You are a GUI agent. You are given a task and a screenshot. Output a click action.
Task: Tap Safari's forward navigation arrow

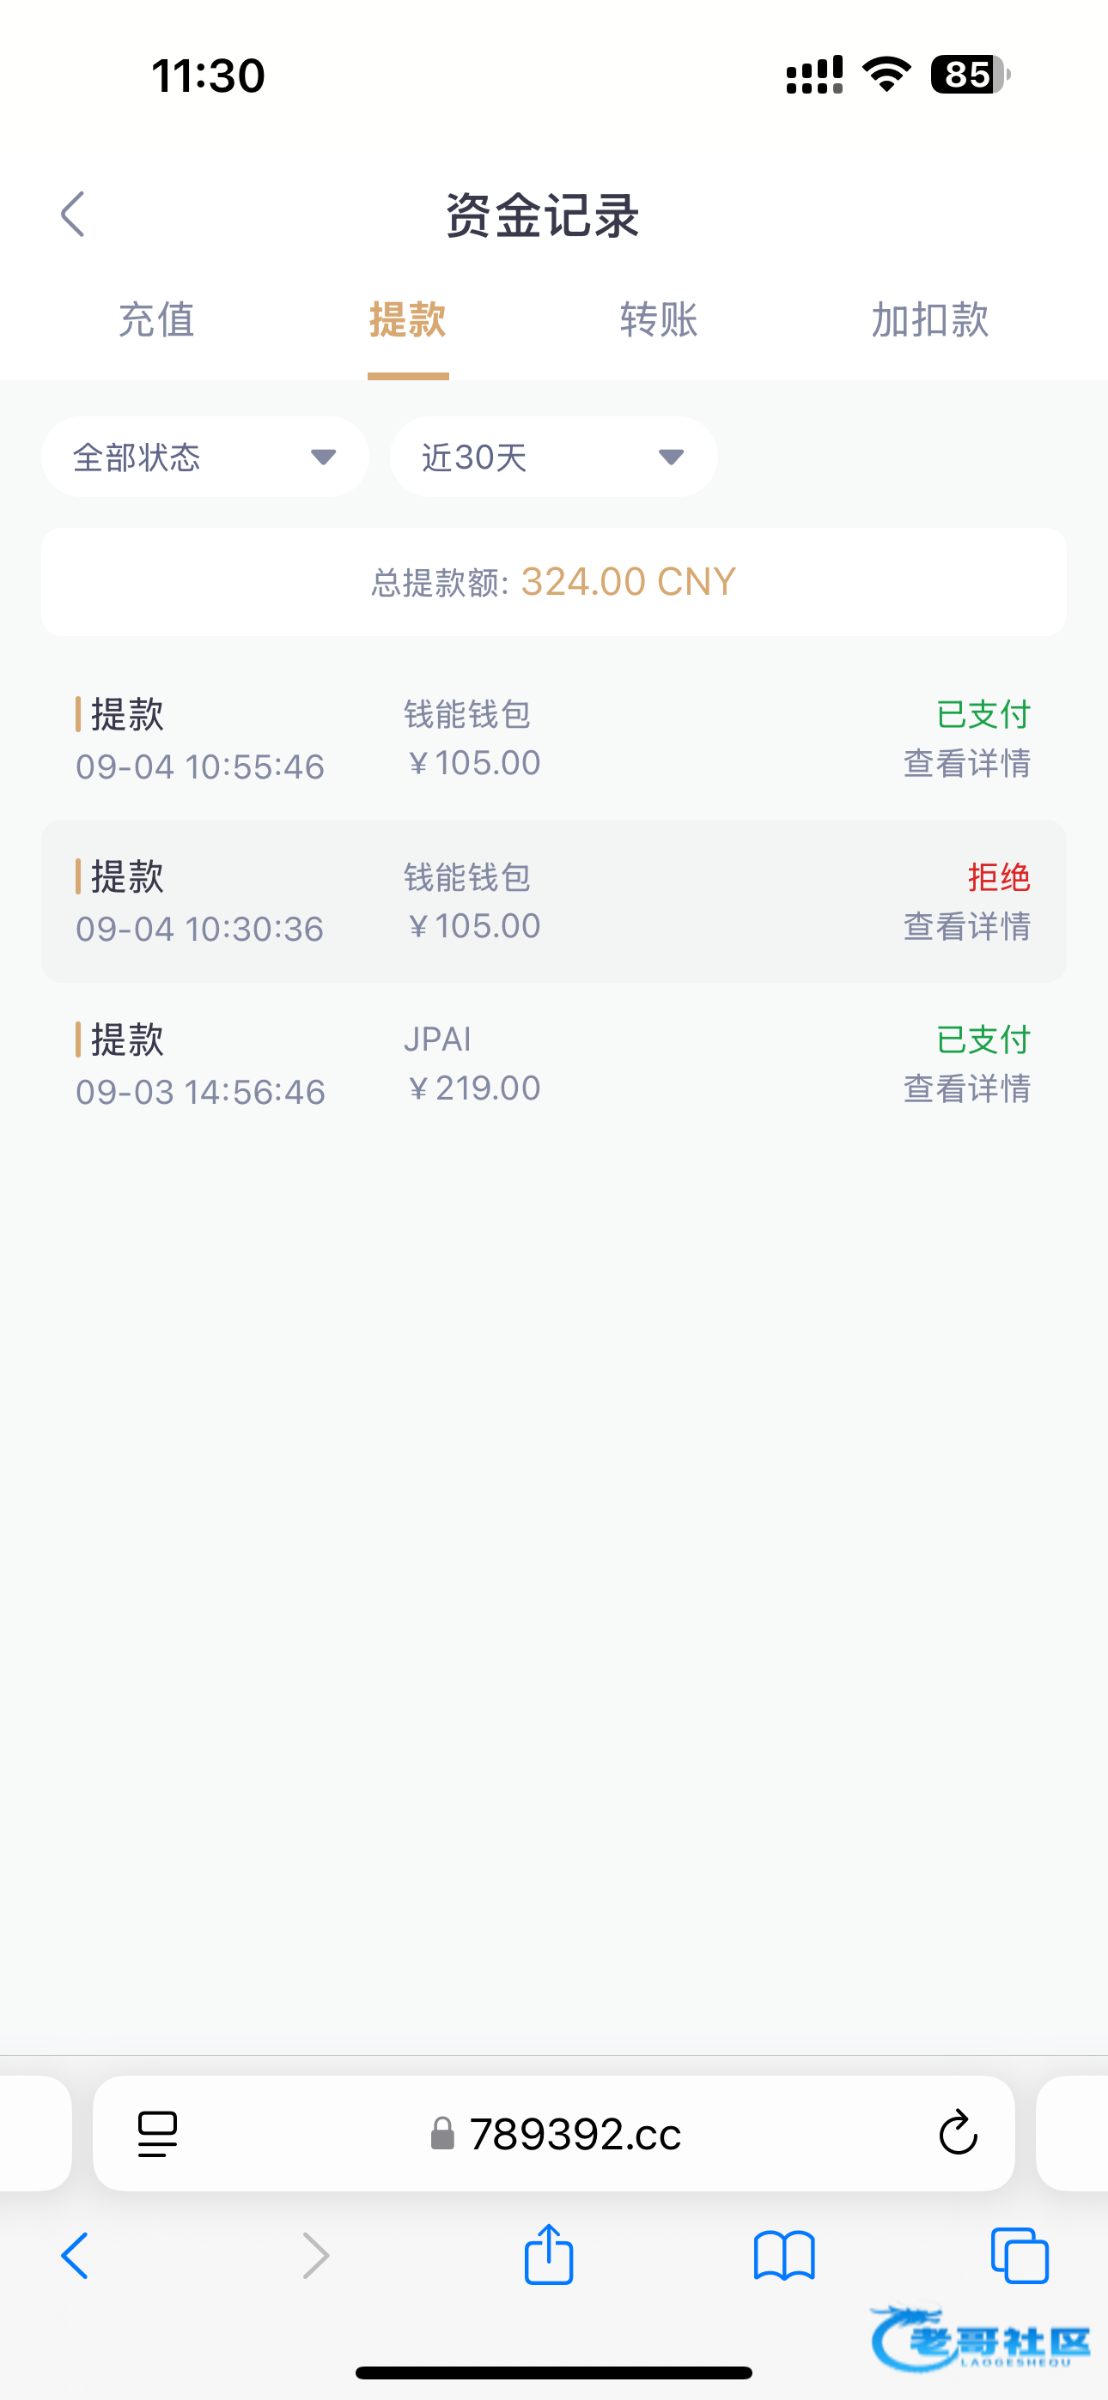pos(315,2256)
